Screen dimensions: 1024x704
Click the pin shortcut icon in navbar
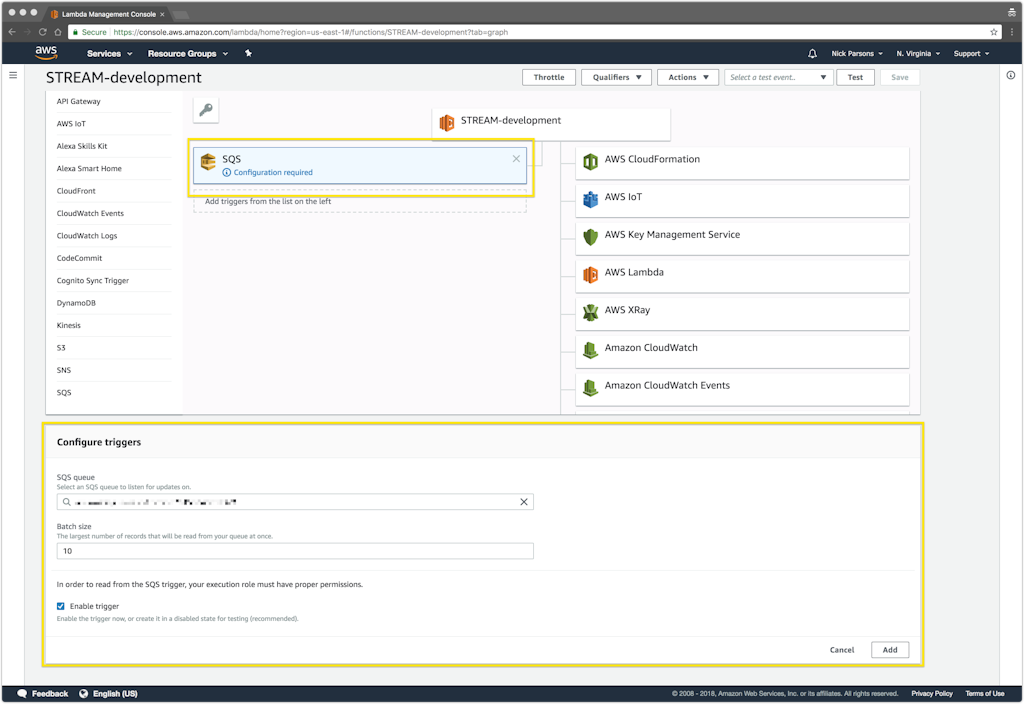248,53
